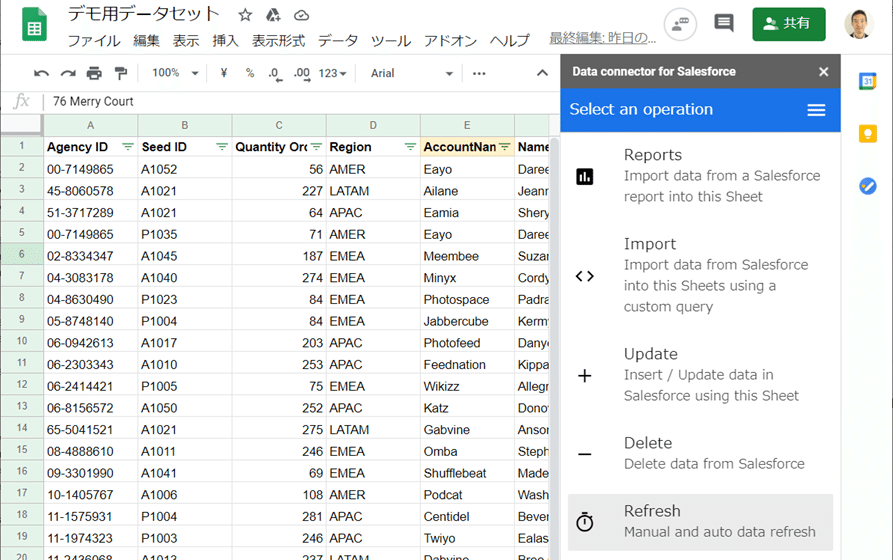Image resolution: width=893 pixels, height=560 pixels.
Task: Open the 123 number format dropdown
Action: click(332, 73)
